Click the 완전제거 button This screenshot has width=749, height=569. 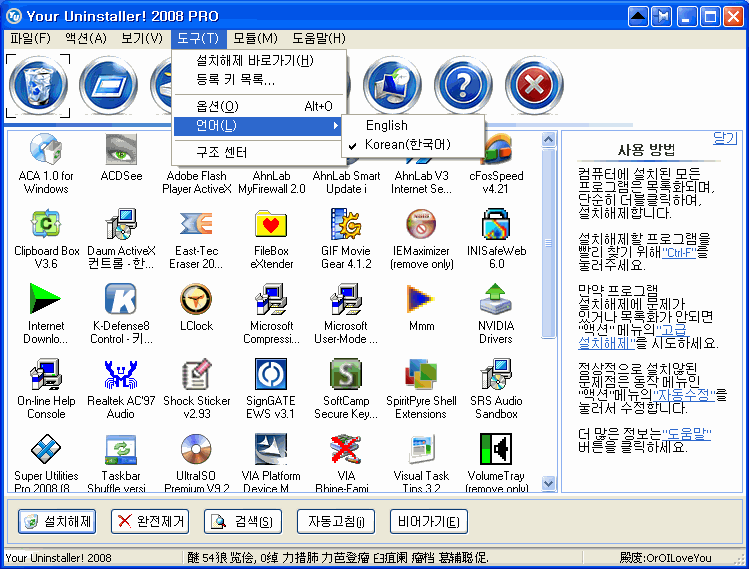(150, 521)
